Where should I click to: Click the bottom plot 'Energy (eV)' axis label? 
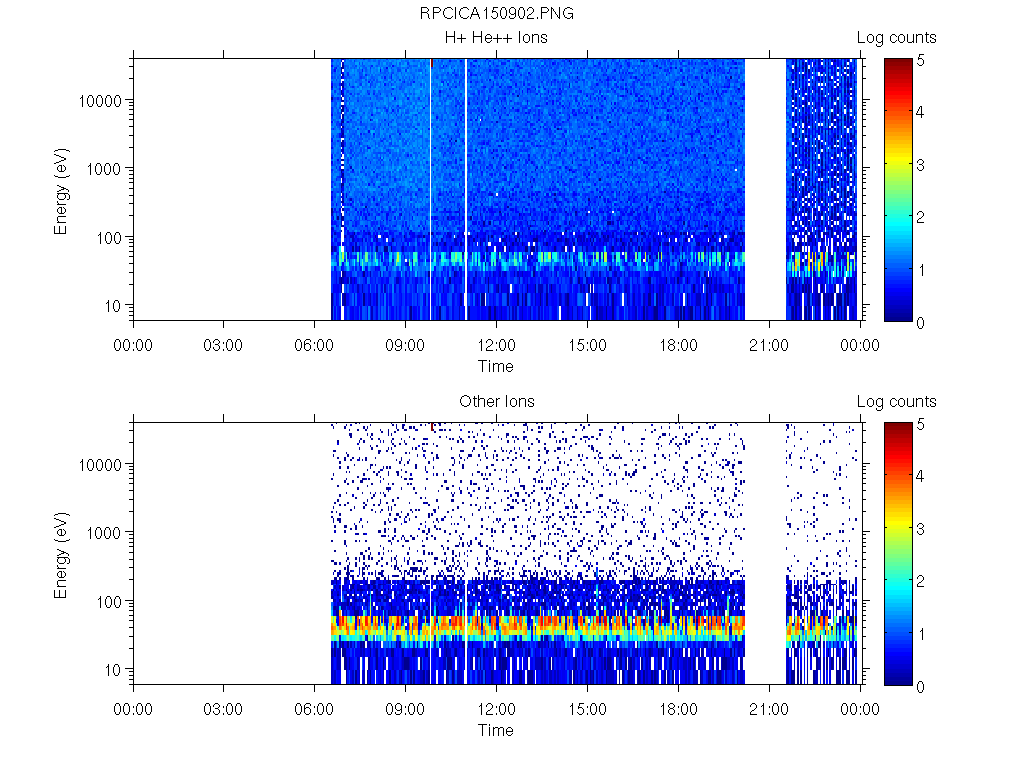click(61, 555)
